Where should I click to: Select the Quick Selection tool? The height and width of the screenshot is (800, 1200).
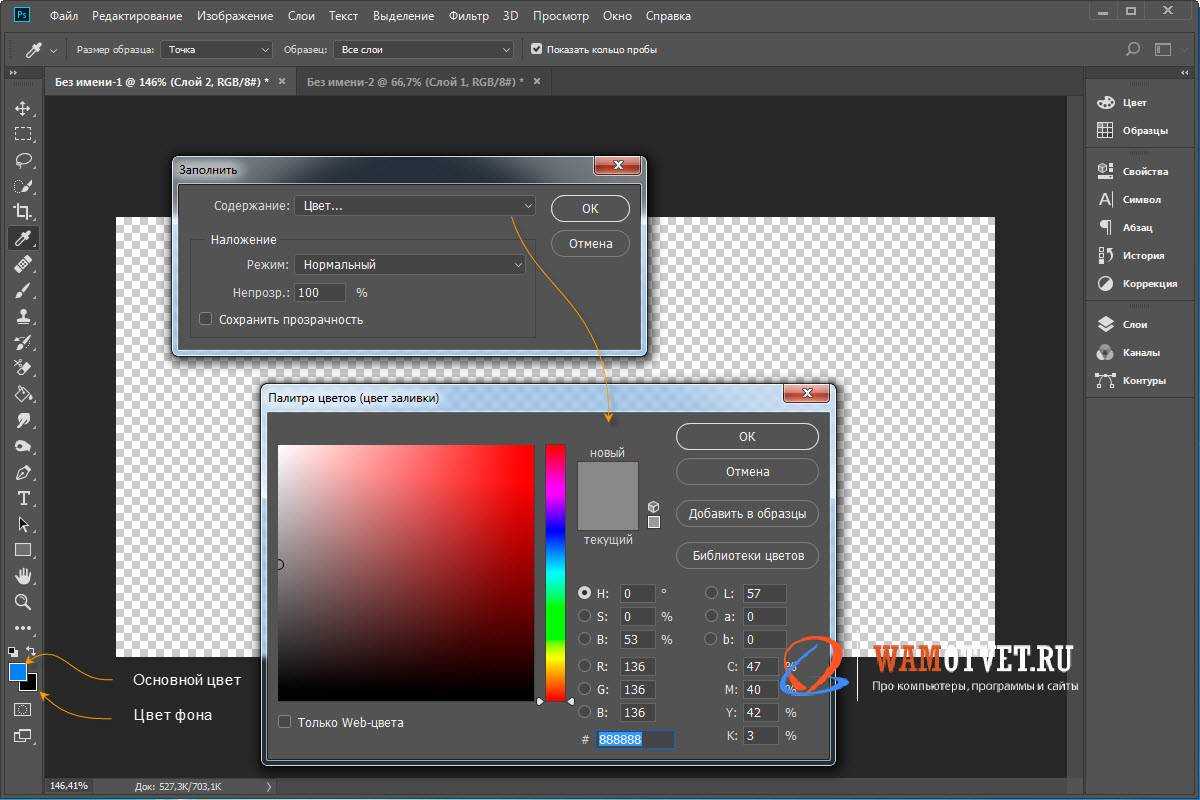(22, 186)
